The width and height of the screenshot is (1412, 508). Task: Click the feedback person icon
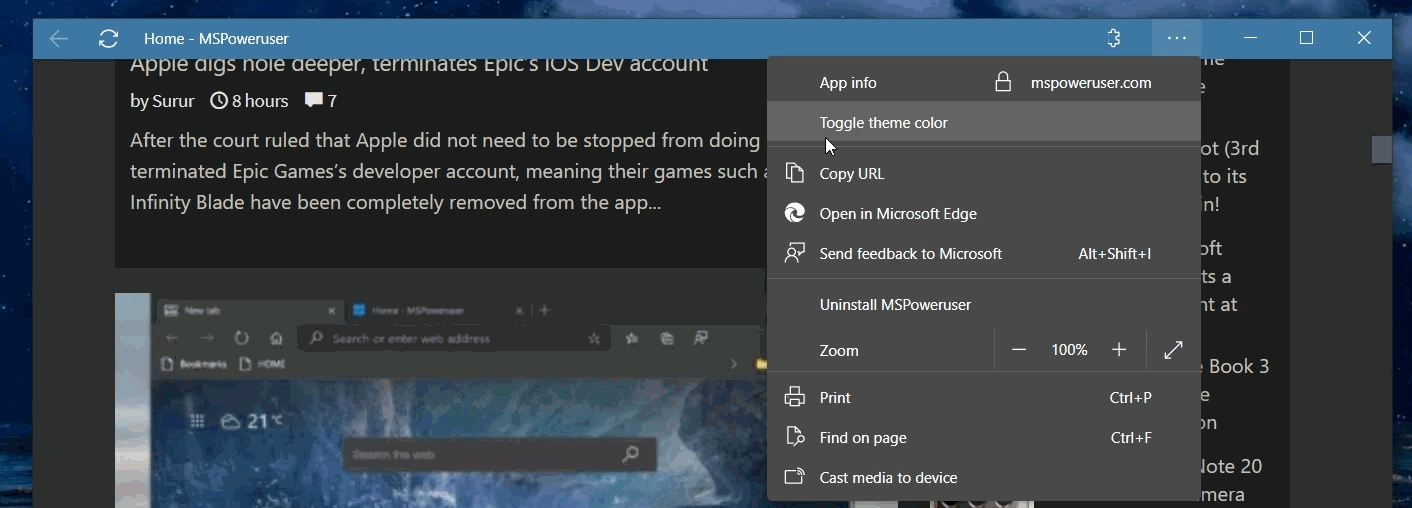795,253
